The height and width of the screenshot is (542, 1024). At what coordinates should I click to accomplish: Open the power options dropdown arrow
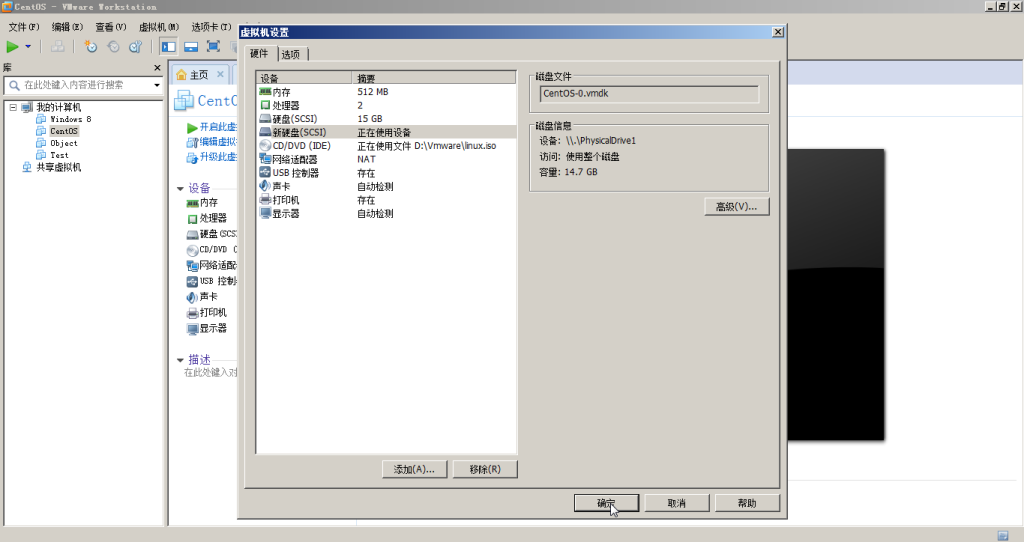click(28, 46)
